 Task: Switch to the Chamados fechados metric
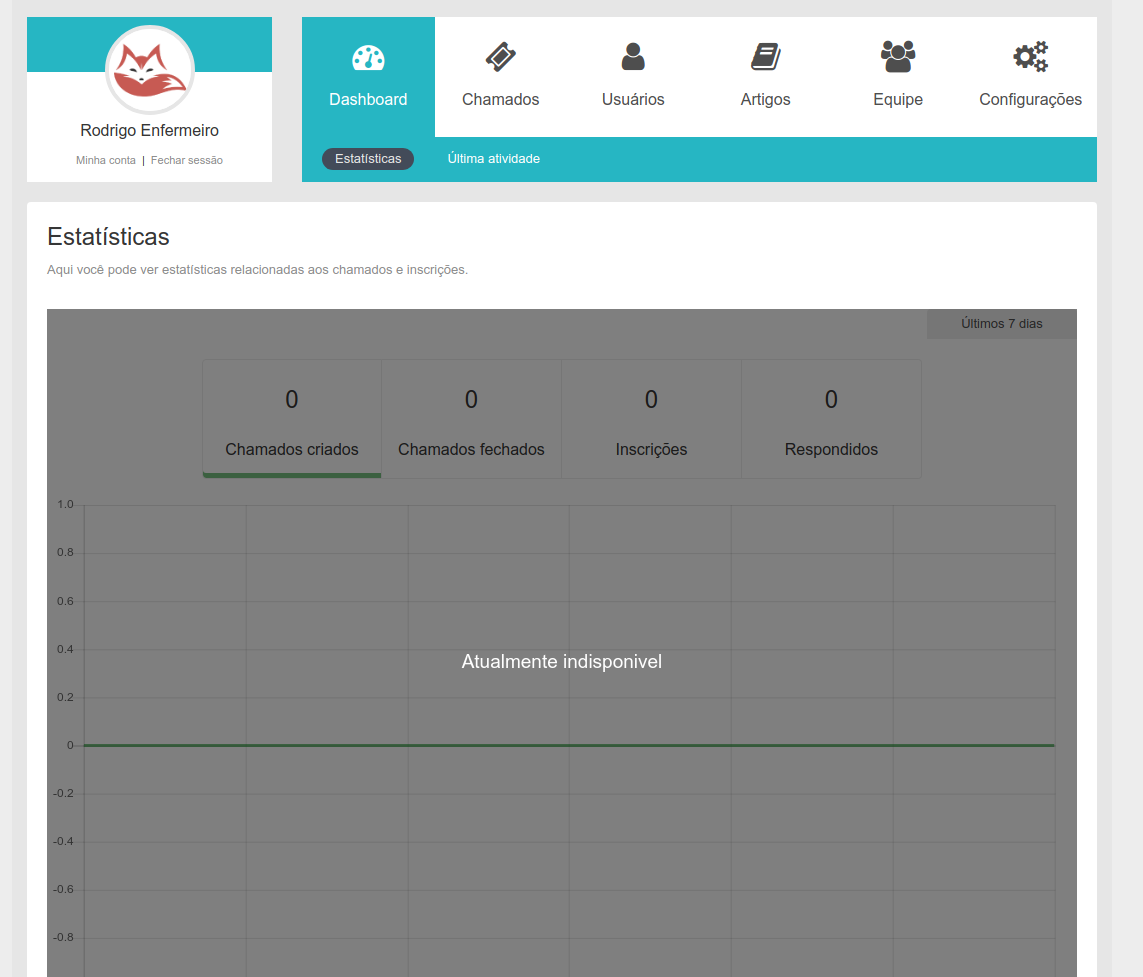471,418
